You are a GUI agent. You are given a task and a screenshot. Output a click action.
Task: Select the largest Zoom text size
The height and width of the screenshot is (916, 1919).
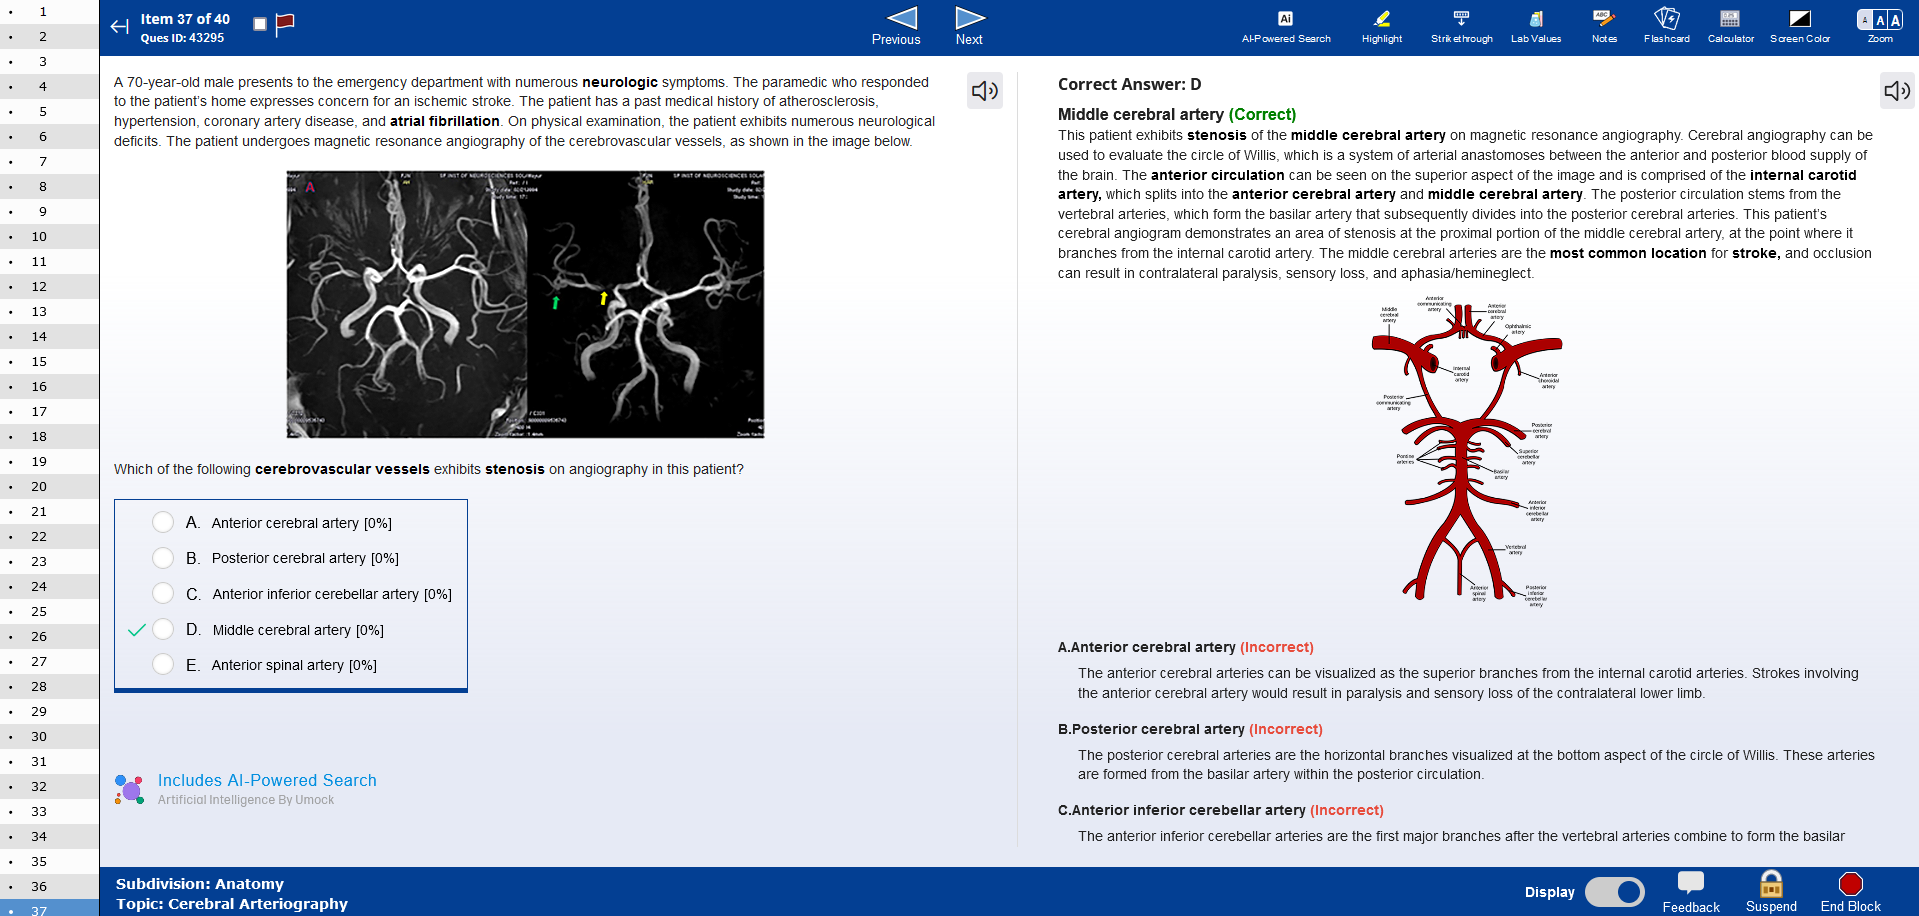[1895, 20]
